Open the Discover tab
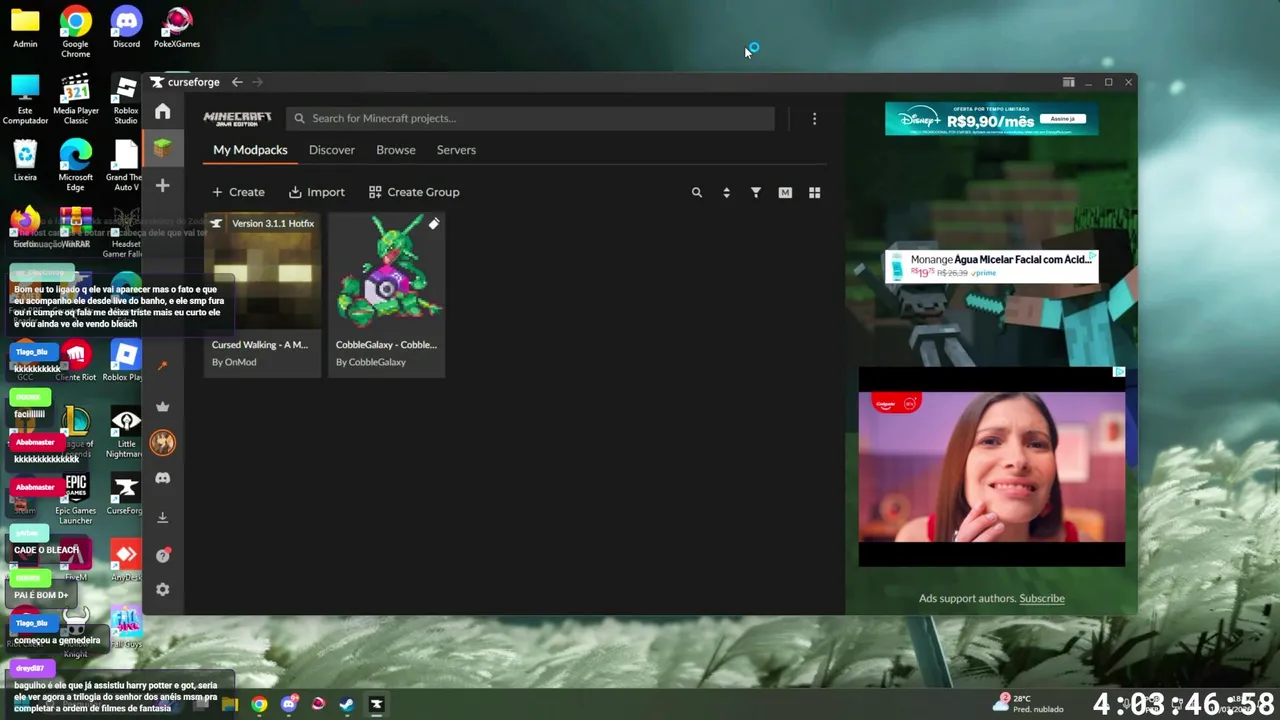Screen dimensions: 1280x720 pyautogui.click(x=332, y=150)
